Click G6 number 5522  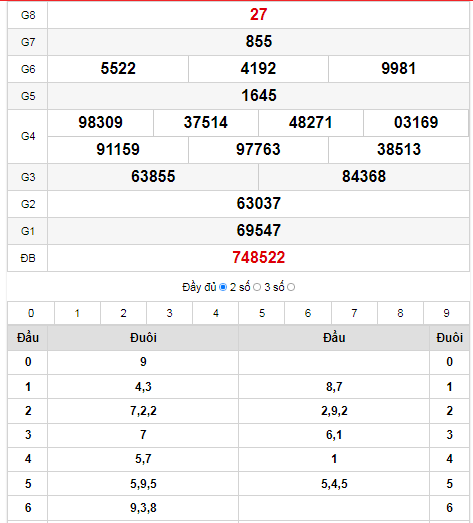(x=118, y=69)
